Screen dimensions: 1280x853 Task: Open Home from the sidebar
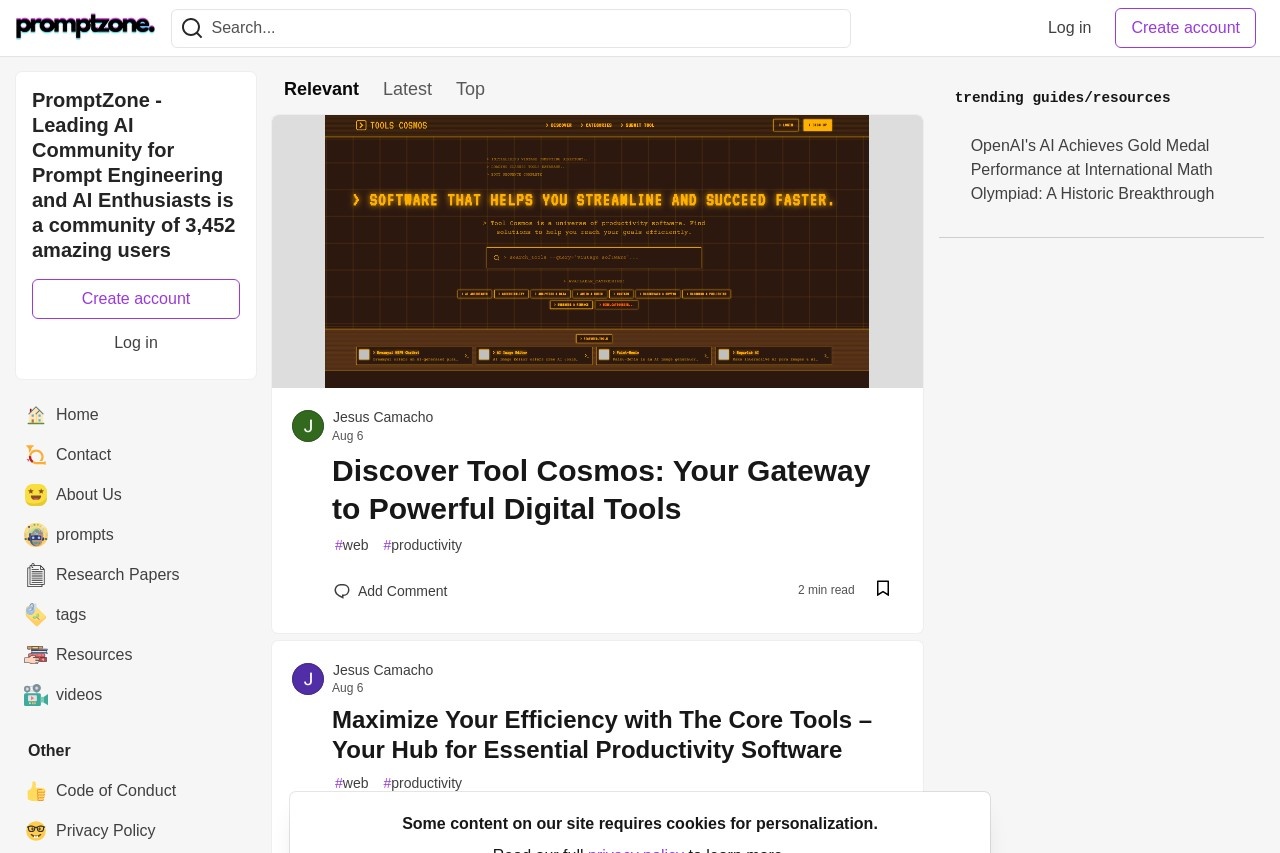click(x=136, y=415)
